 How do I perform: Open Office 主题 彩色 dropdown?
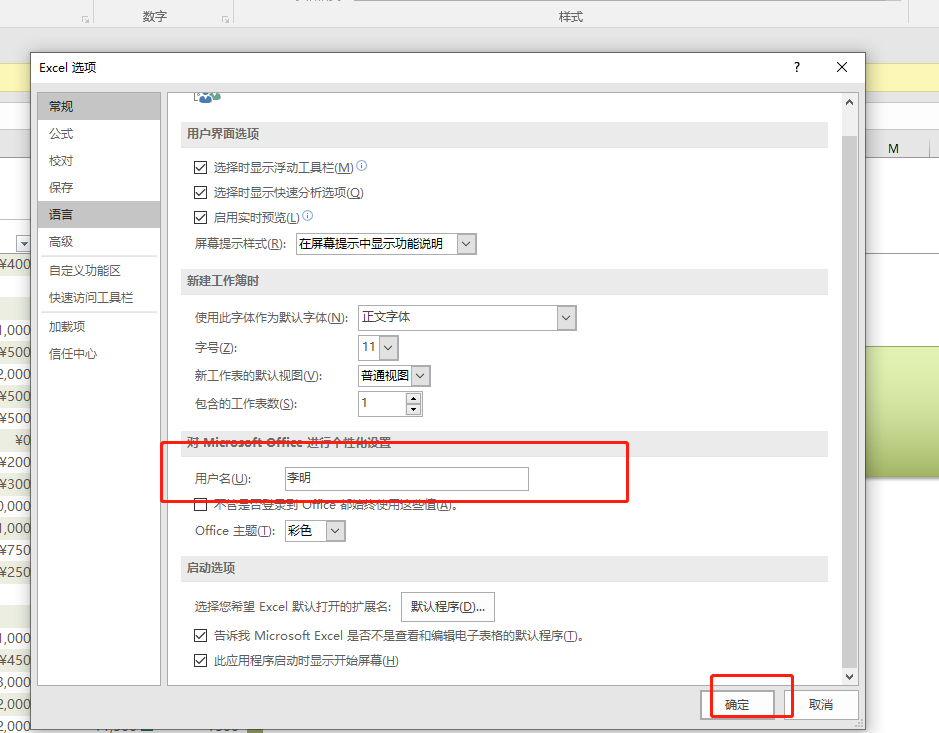click(x=335, y=531)
